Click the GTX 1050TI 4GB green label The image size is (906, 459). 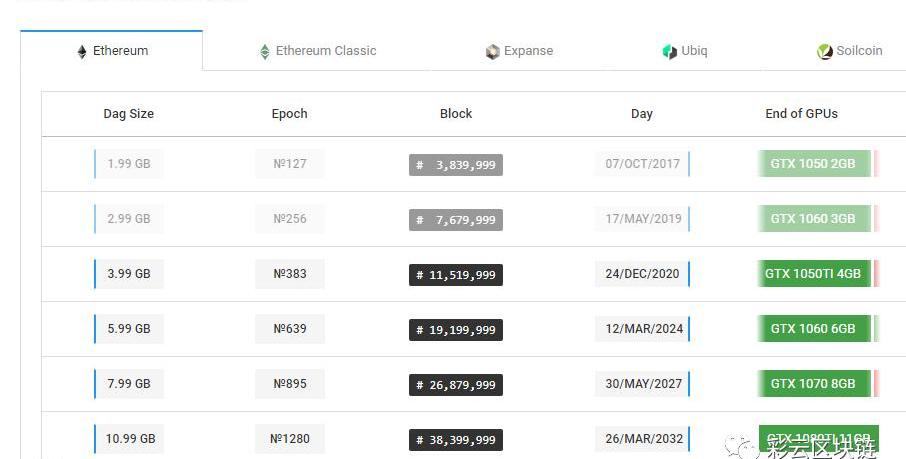click(x=814, y=273)
